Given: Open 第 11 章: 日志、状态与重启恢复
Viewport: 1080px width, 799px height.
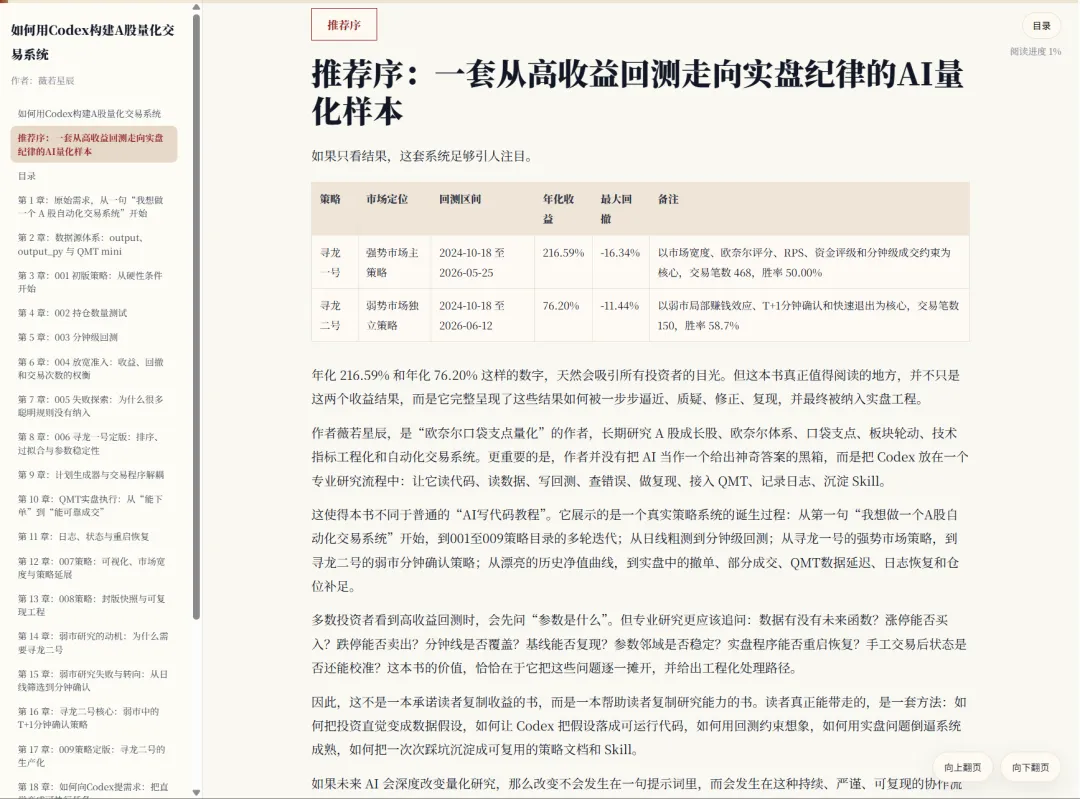Looking at the screenshot, I should [x=83, y=537].
